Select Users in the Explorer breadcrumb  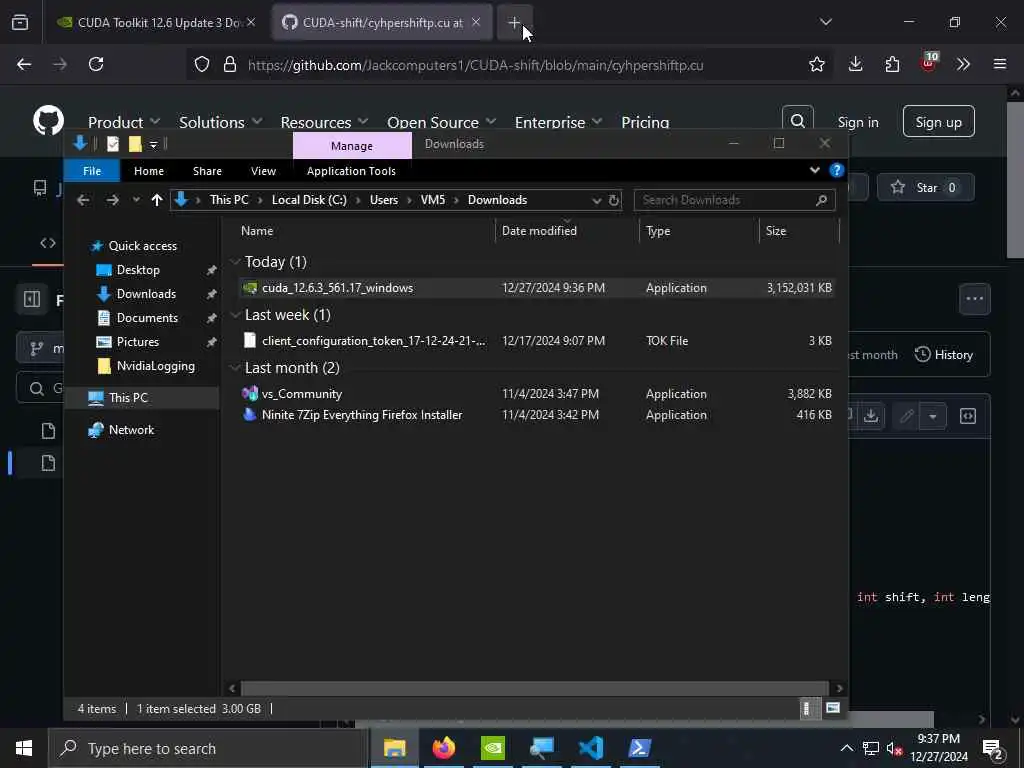pyautogui.click(x=384, y=200)
